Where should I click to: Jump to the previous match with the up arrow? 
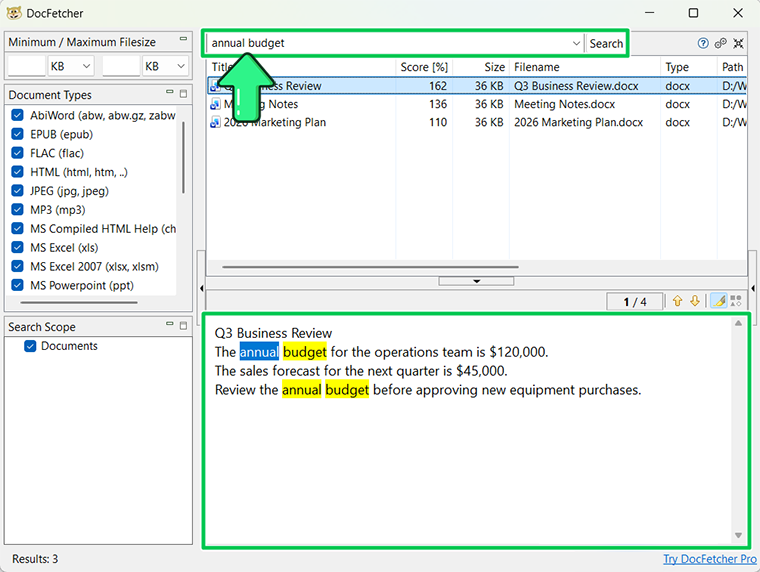pos(678,301)
